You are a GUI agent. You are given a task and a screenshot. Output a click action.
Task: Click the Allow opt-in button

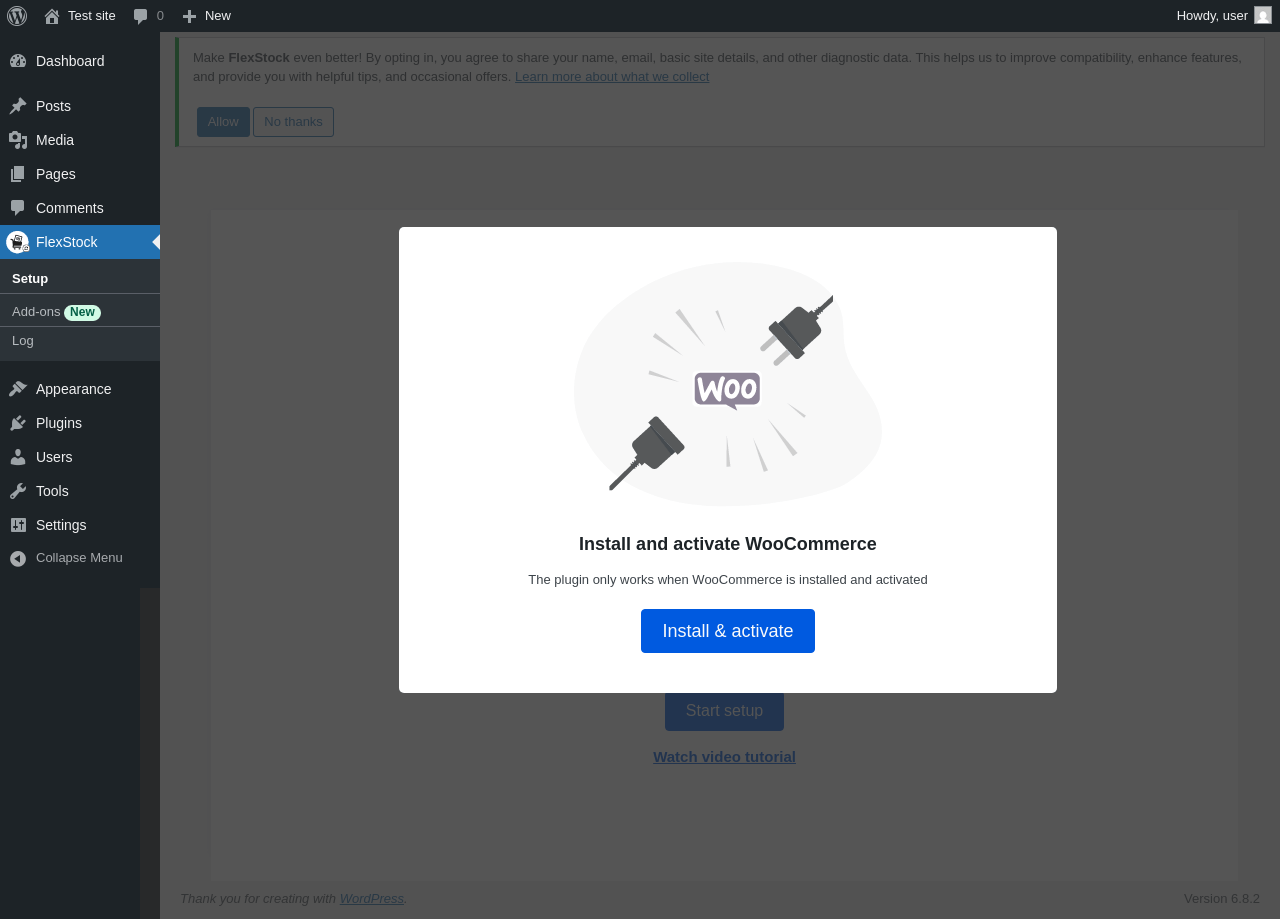point(223,122)
